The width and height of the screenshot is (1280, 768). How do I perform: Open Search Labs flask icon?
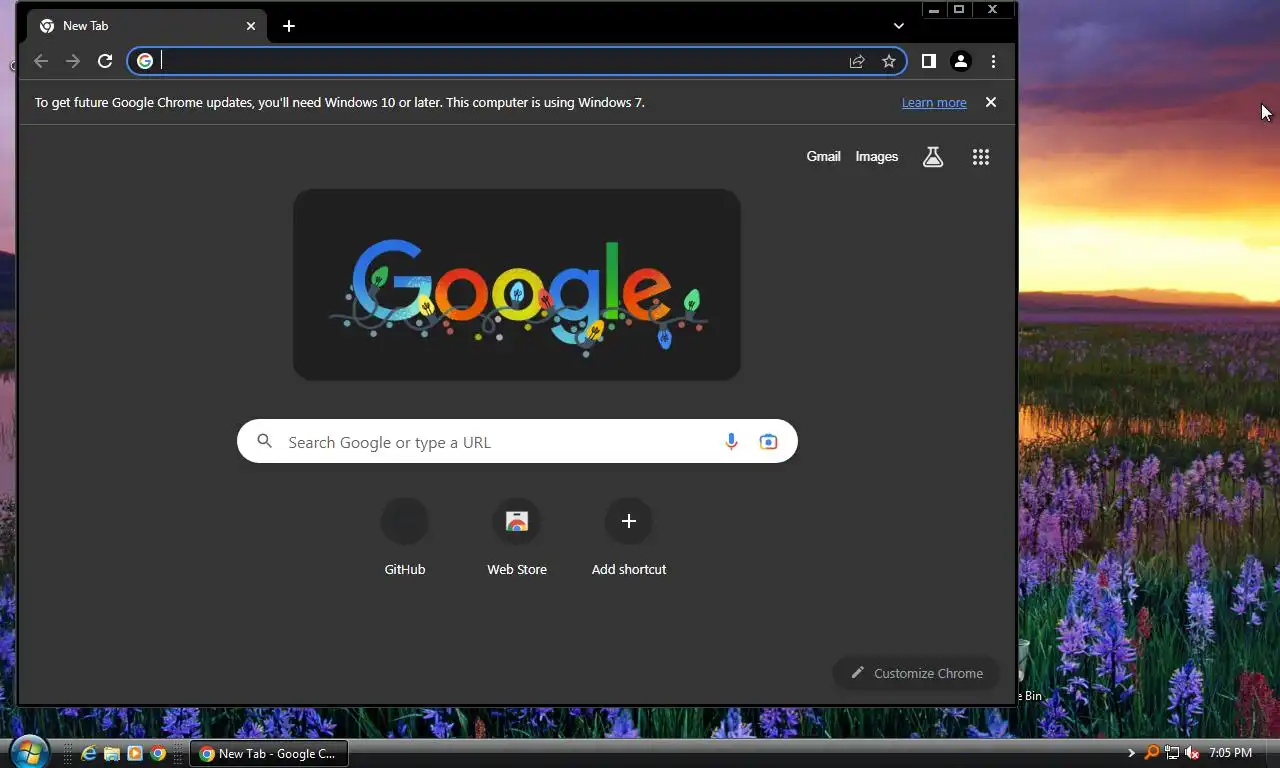coord(933,157)
